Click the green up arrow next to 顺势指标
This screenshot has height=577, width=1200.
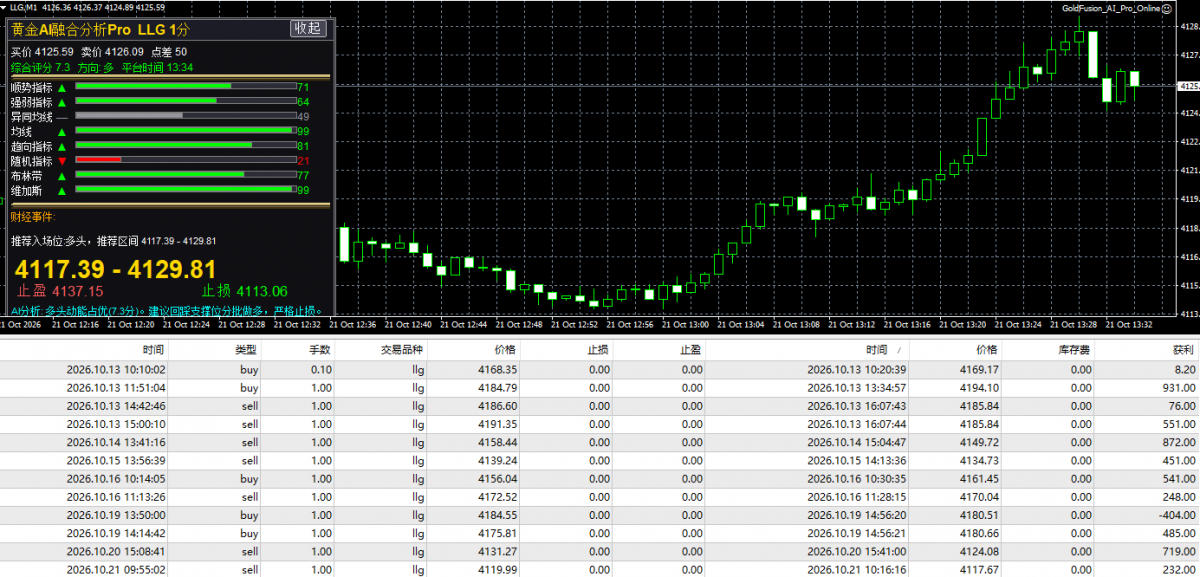[x=62, y=87]
